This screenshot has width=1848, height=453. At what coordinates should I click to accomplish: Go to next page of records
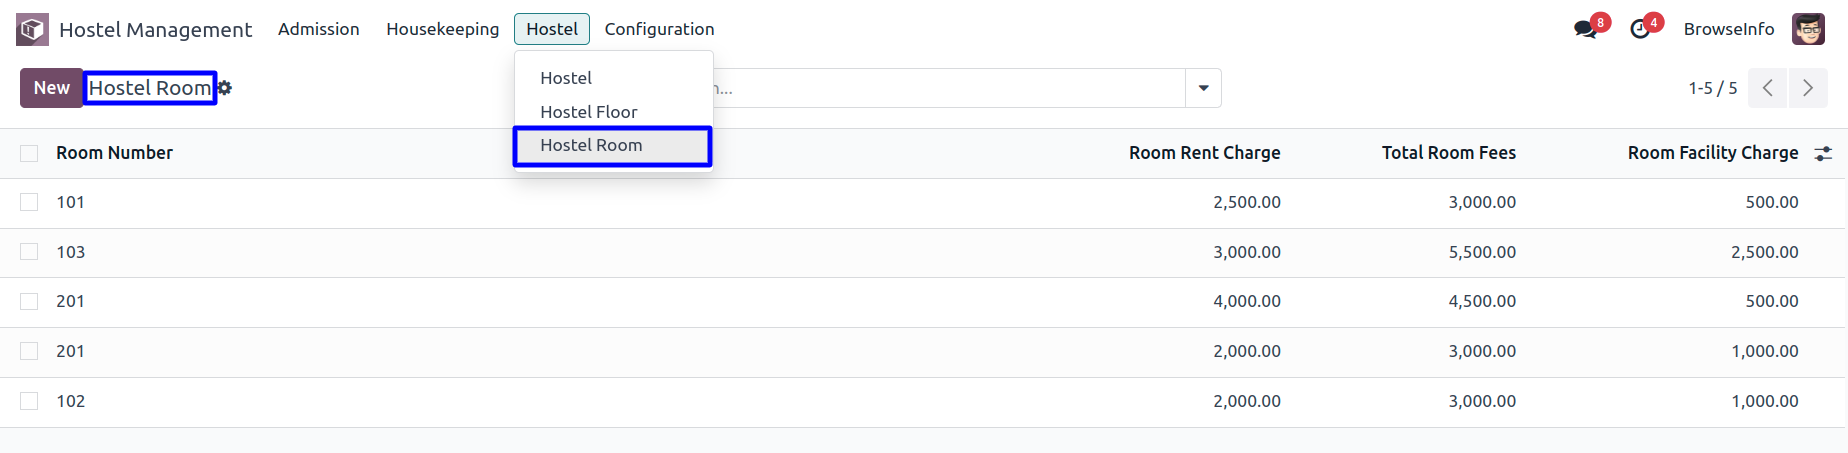[x=1808, y=88]
